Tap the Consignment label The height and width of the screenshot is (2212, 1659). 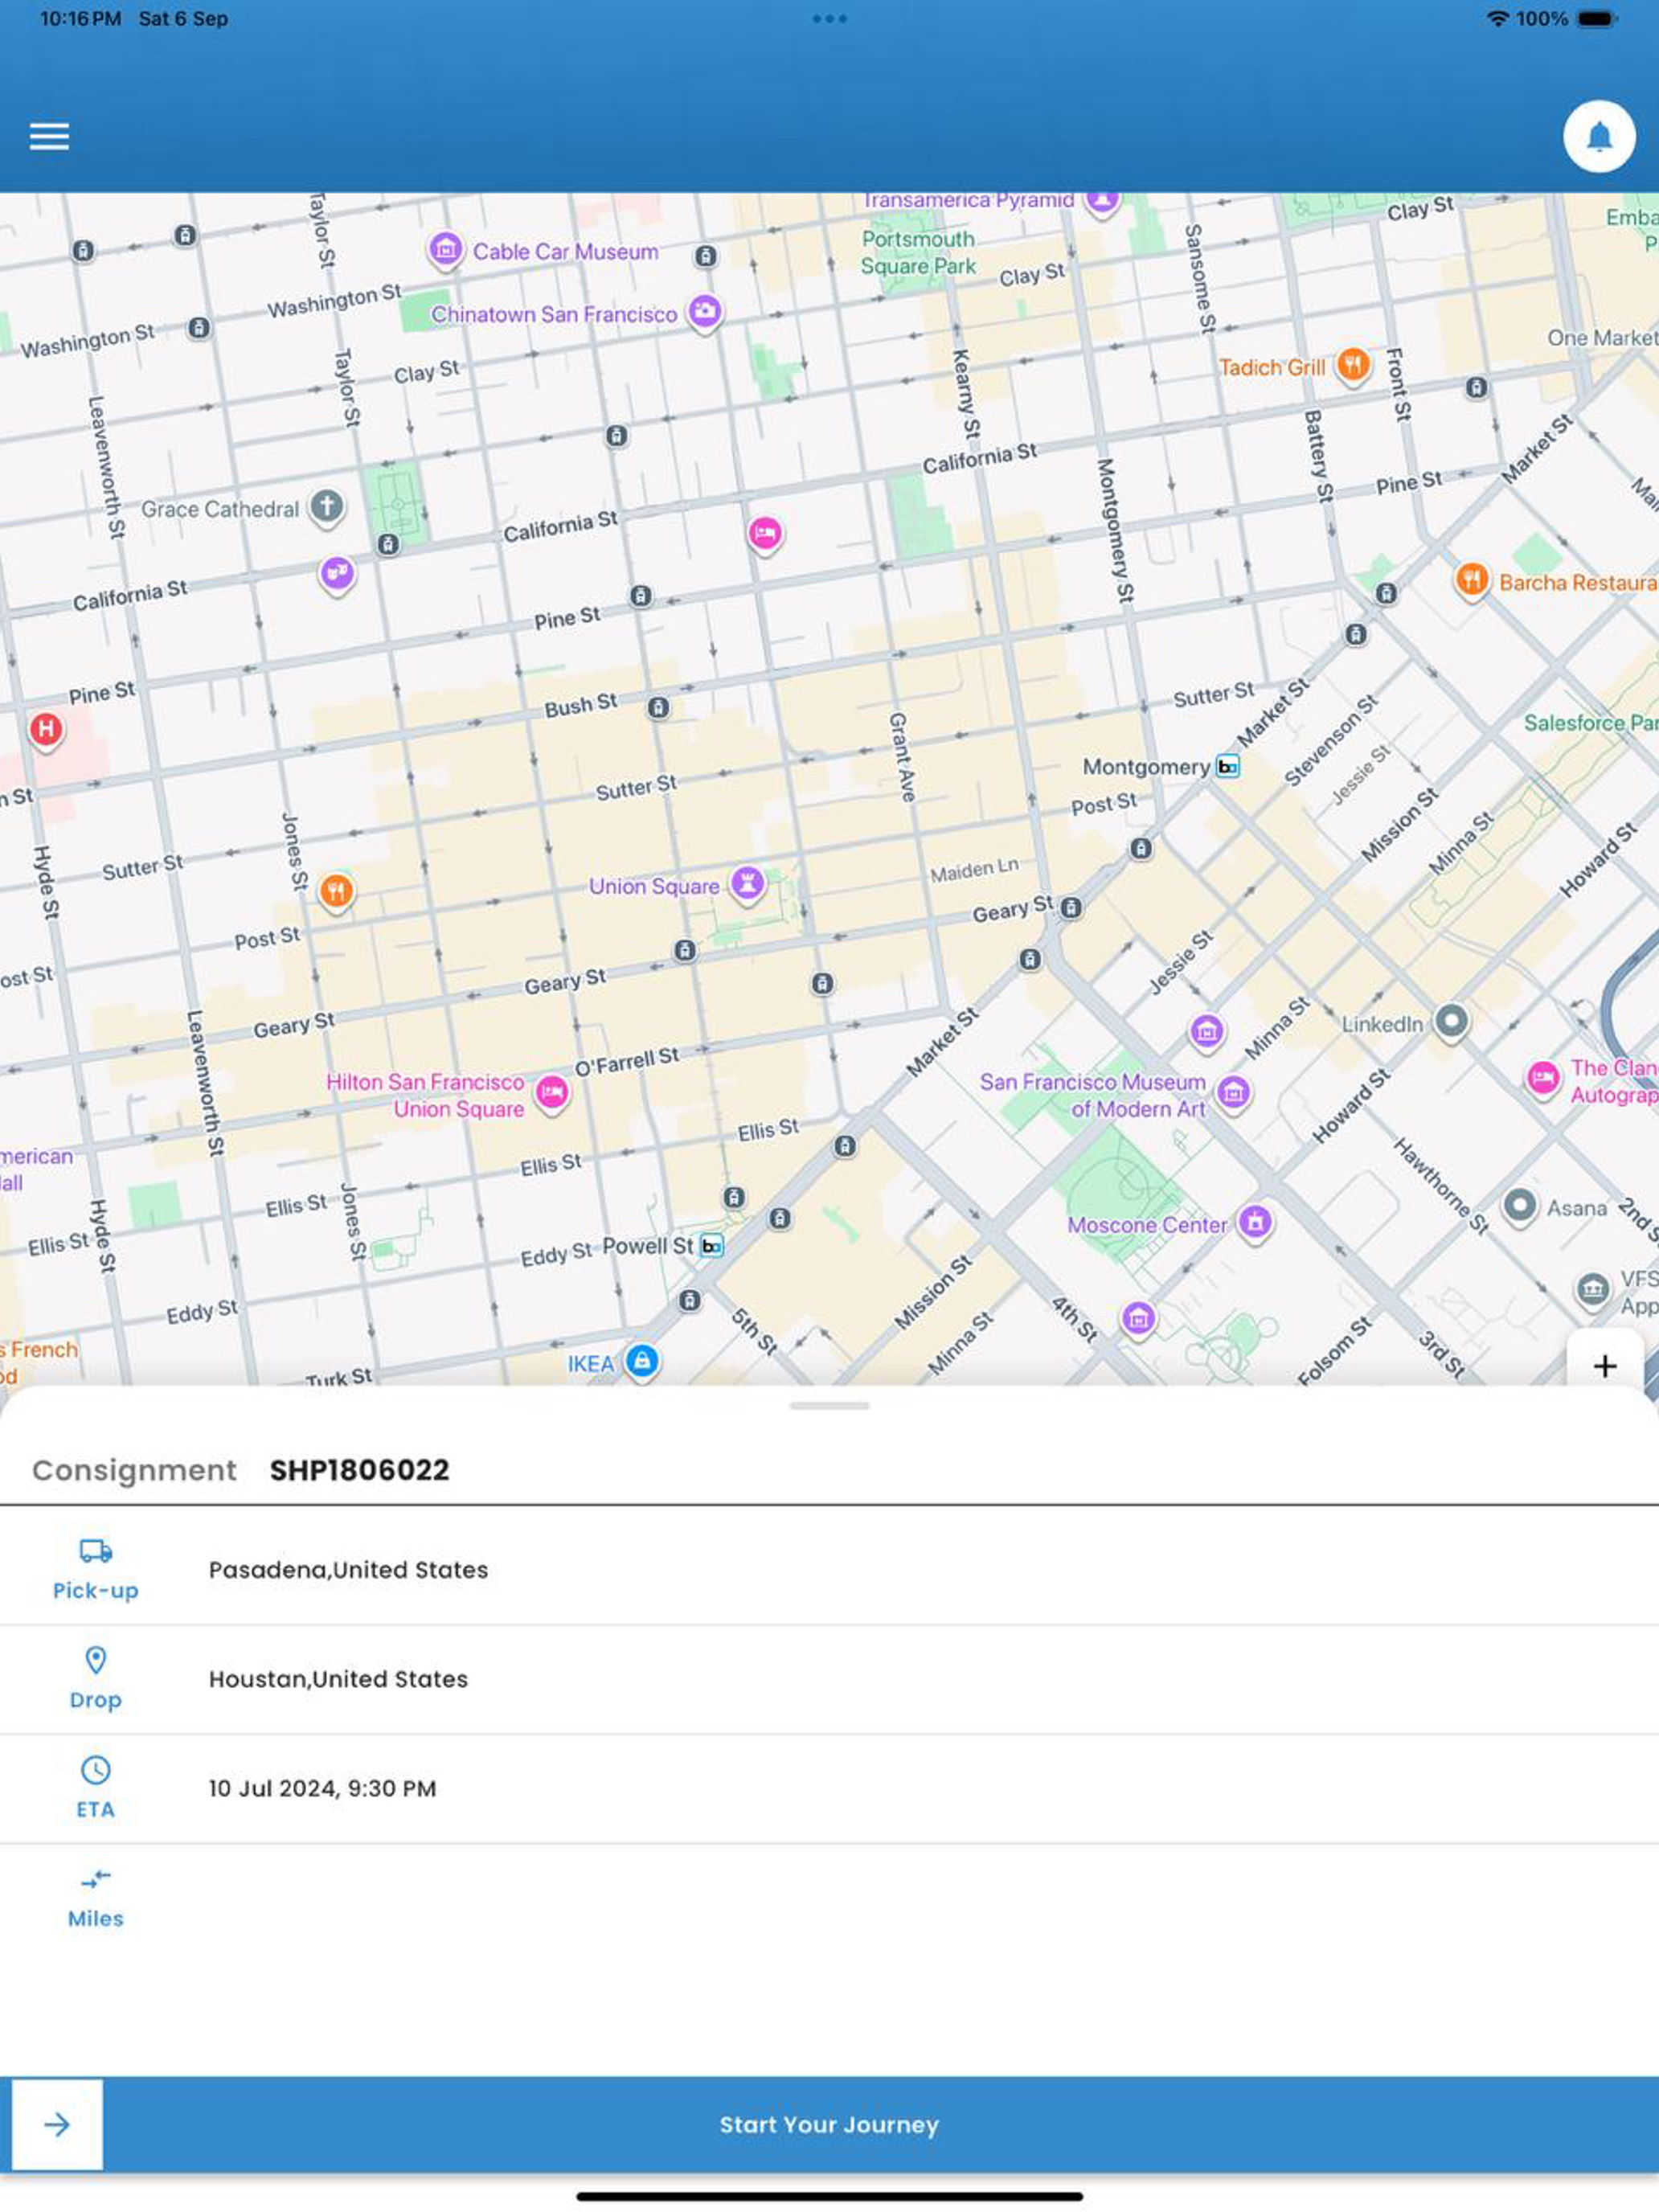click(134, 1470)
